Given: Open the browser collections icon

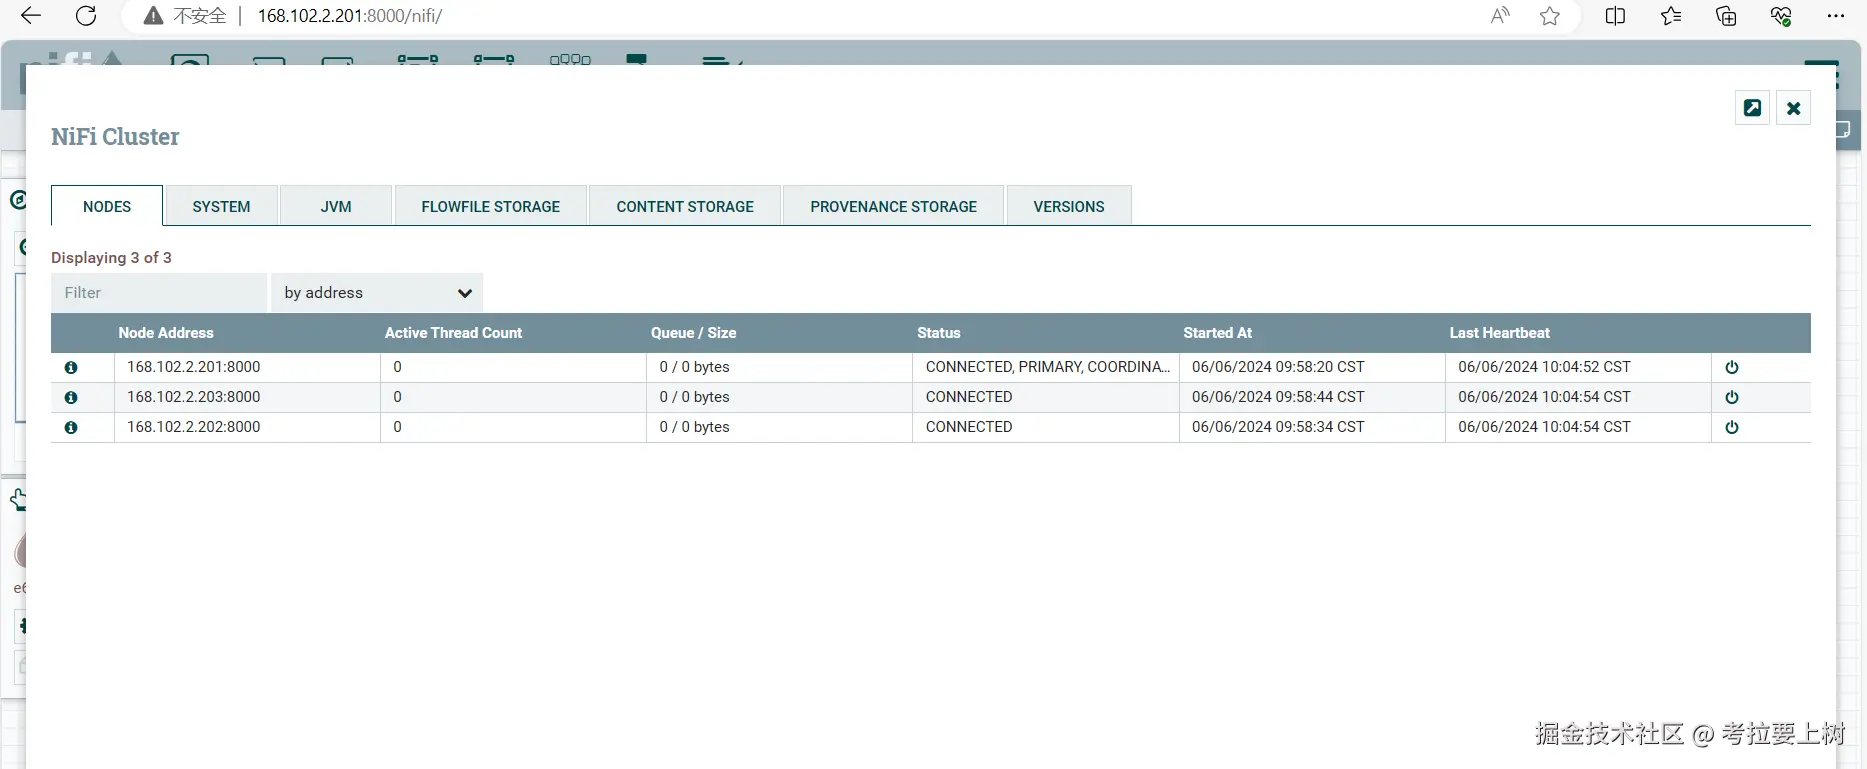Looking at the screenshot, I should [x=1726, y=16].
